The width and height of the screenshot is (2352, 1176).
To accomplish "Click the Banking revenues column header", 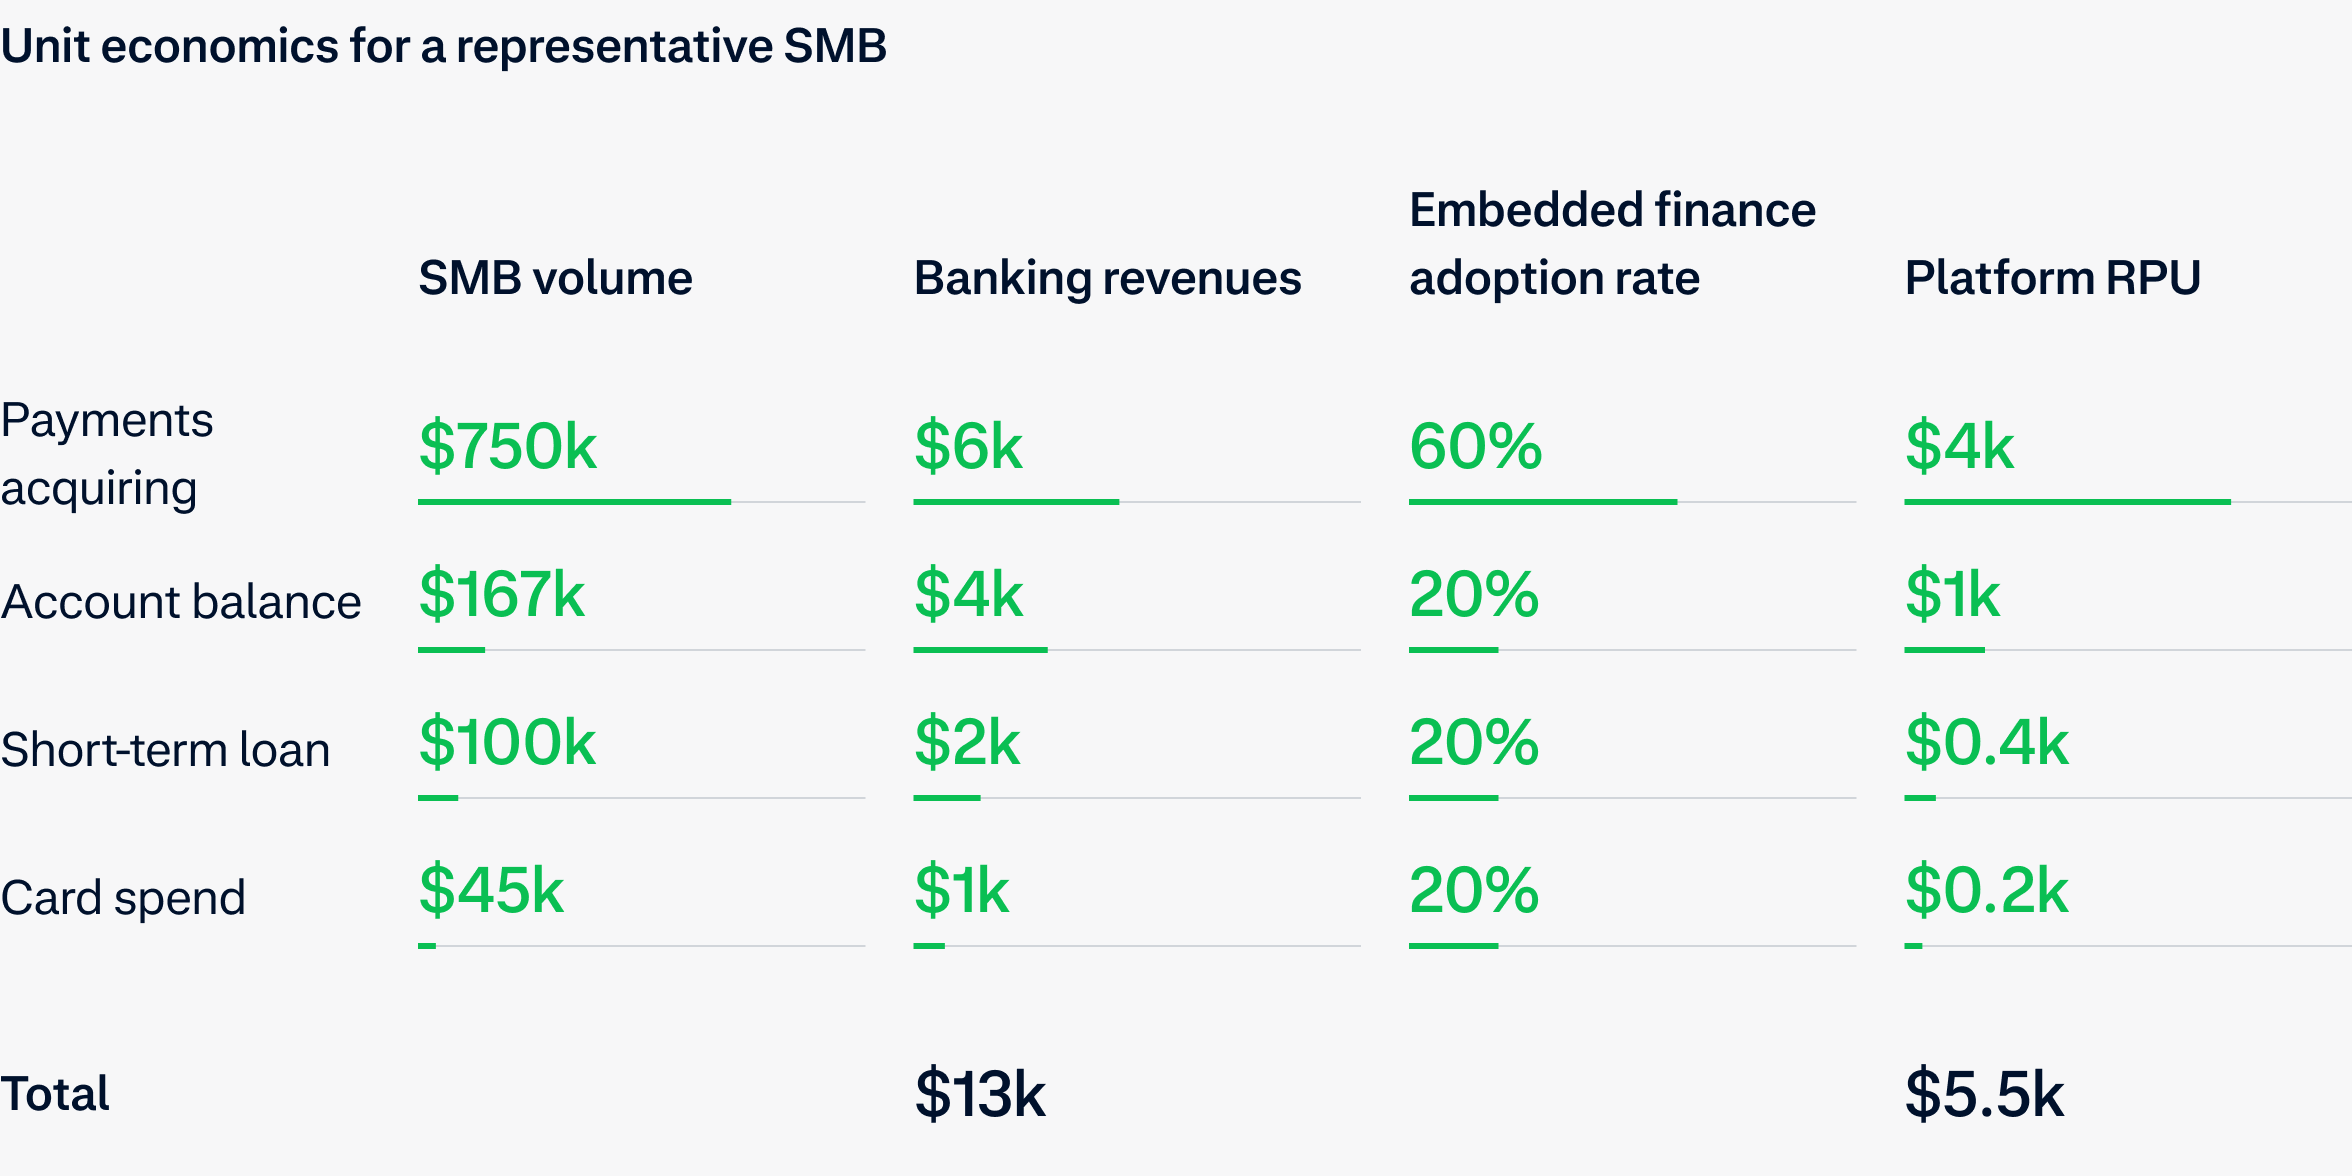I will coord(1107,278).
